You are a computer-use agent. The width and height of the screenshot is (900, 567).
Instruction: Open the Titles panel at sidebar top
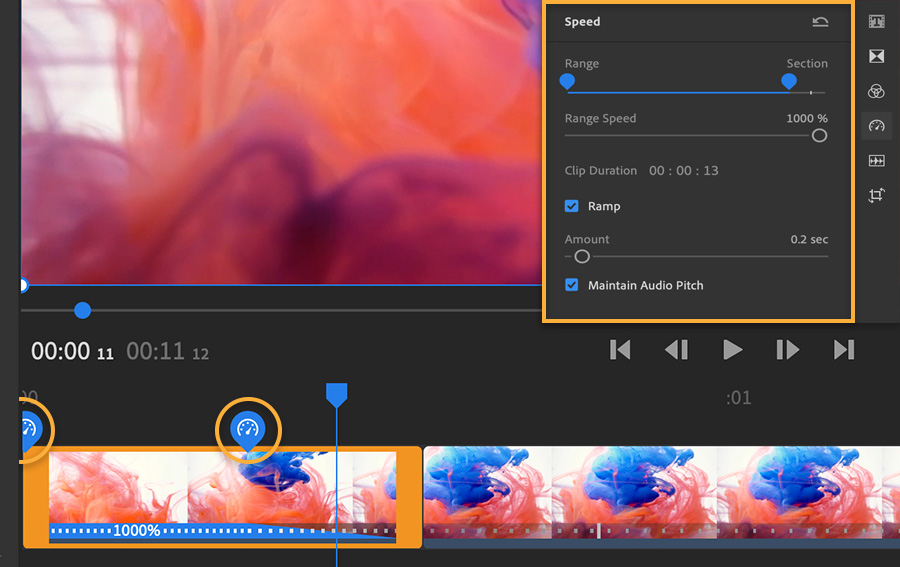[876, 22]
